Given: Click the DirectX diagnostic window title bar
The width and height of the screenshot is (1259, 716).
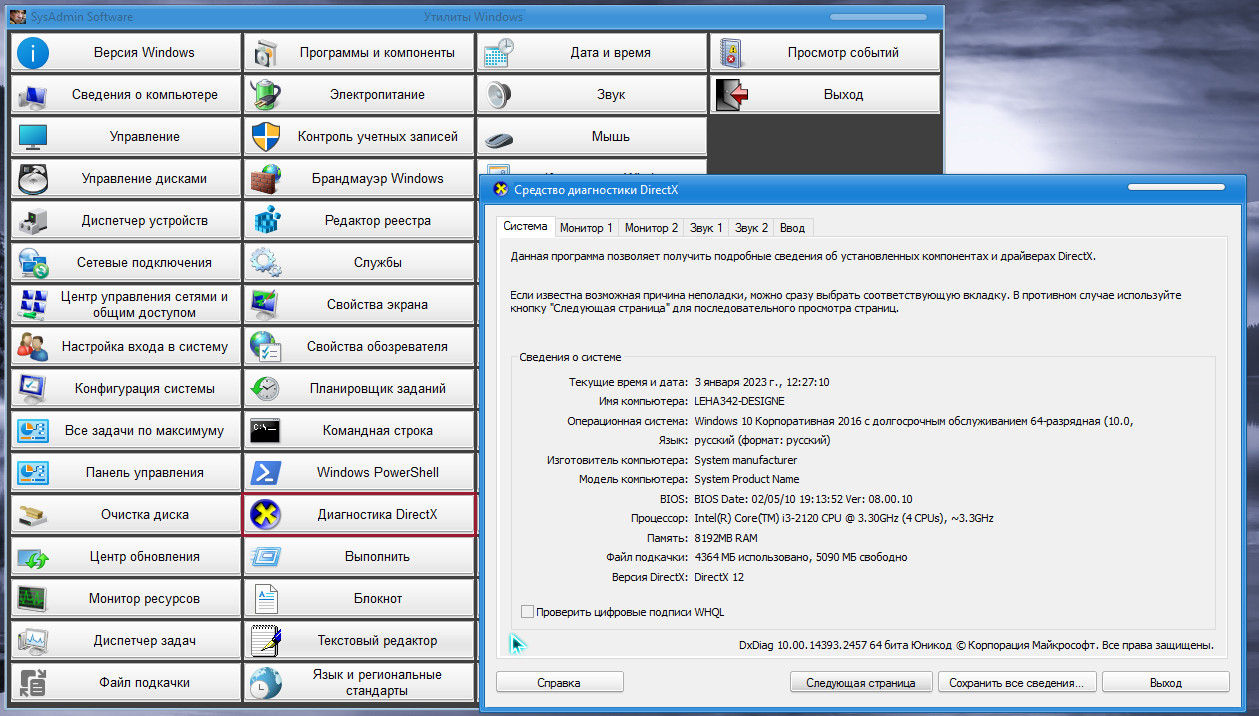Looking at the screenshot, I should (x=800, y=189).
